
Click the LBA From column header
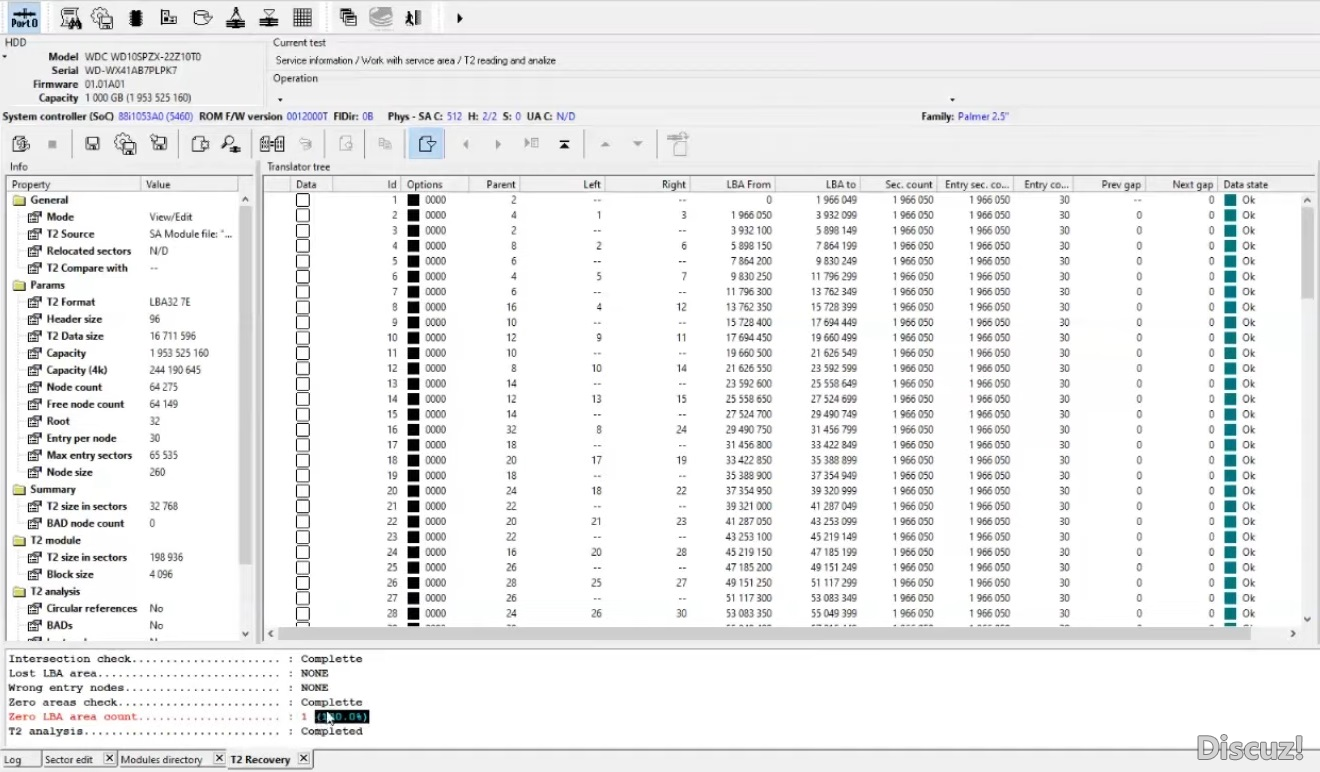pyautogui.click(x=733, y=184)
